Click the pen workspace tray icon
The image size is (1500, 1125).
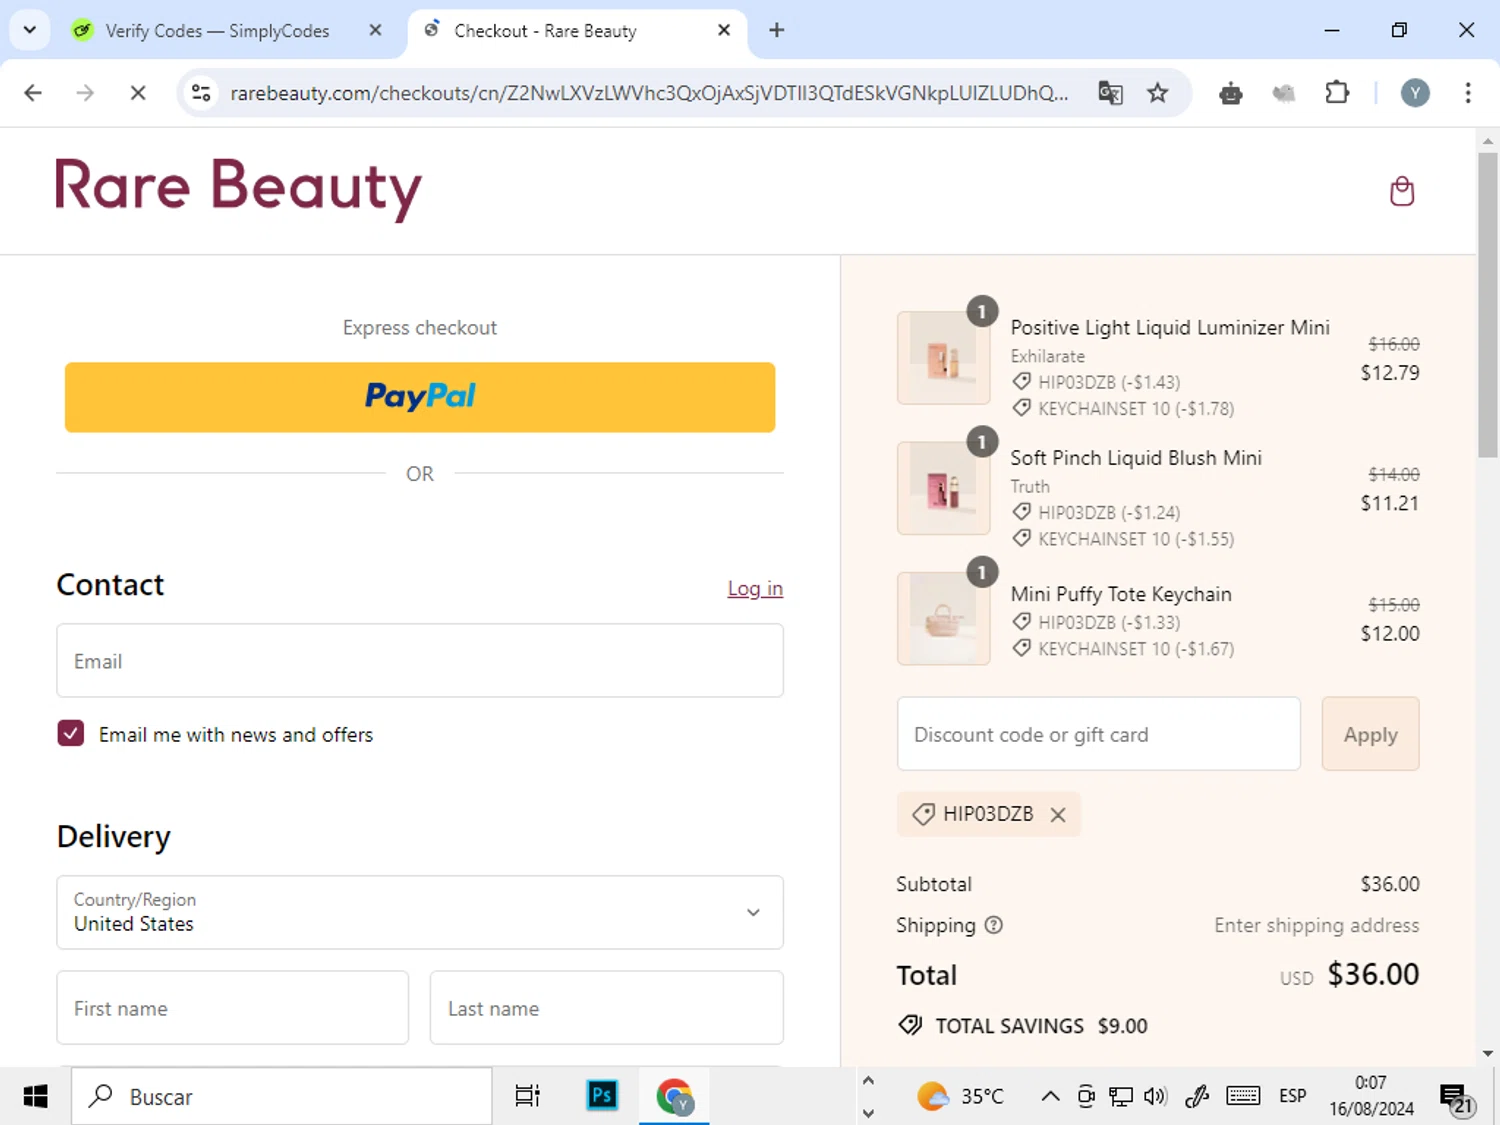1197,1097
